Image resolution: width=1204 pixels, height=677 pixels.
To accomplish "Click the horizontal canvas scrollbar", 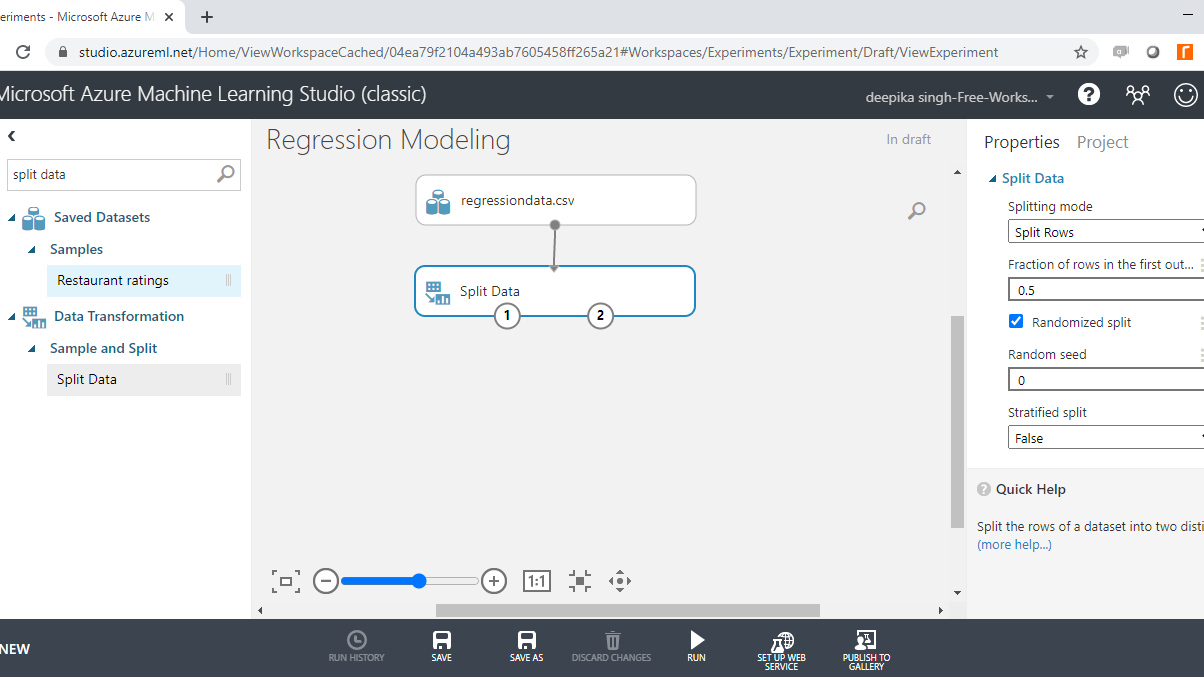I will tap(627, 610).
